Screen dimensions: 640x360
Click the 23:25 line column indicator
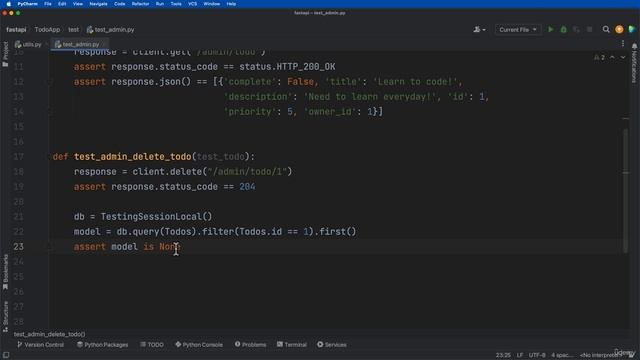click(x=503, y=355)
